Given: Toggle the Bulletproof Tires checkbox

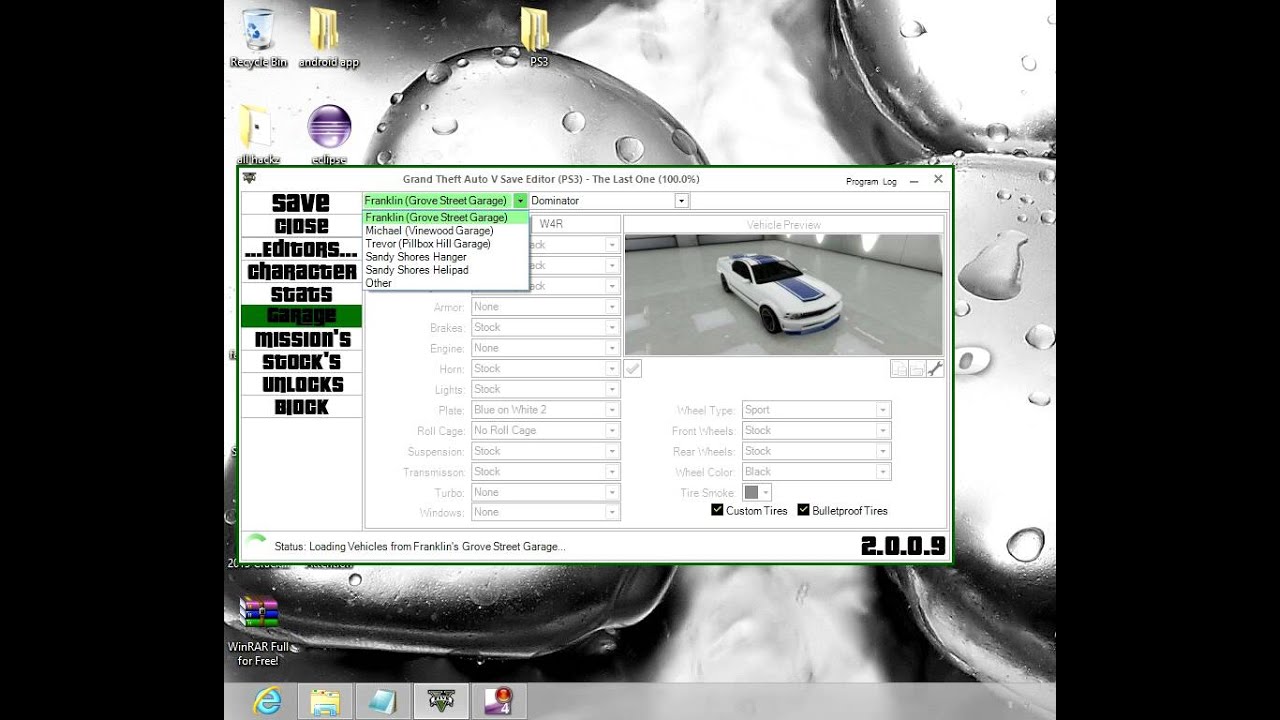Looking at the screenshot, I should pos(803,510).
